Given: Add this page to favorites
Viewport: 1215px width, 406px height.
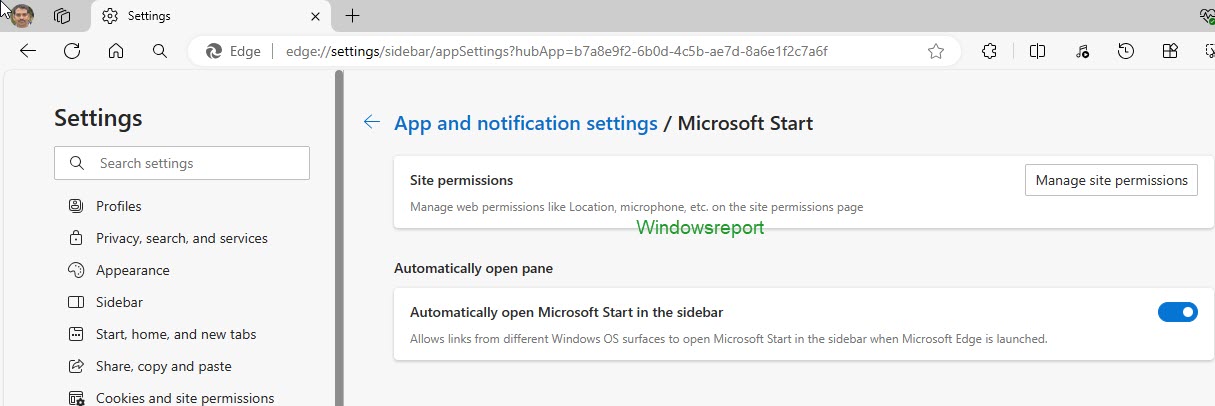Looking at the screenshot, I should 936,51.
